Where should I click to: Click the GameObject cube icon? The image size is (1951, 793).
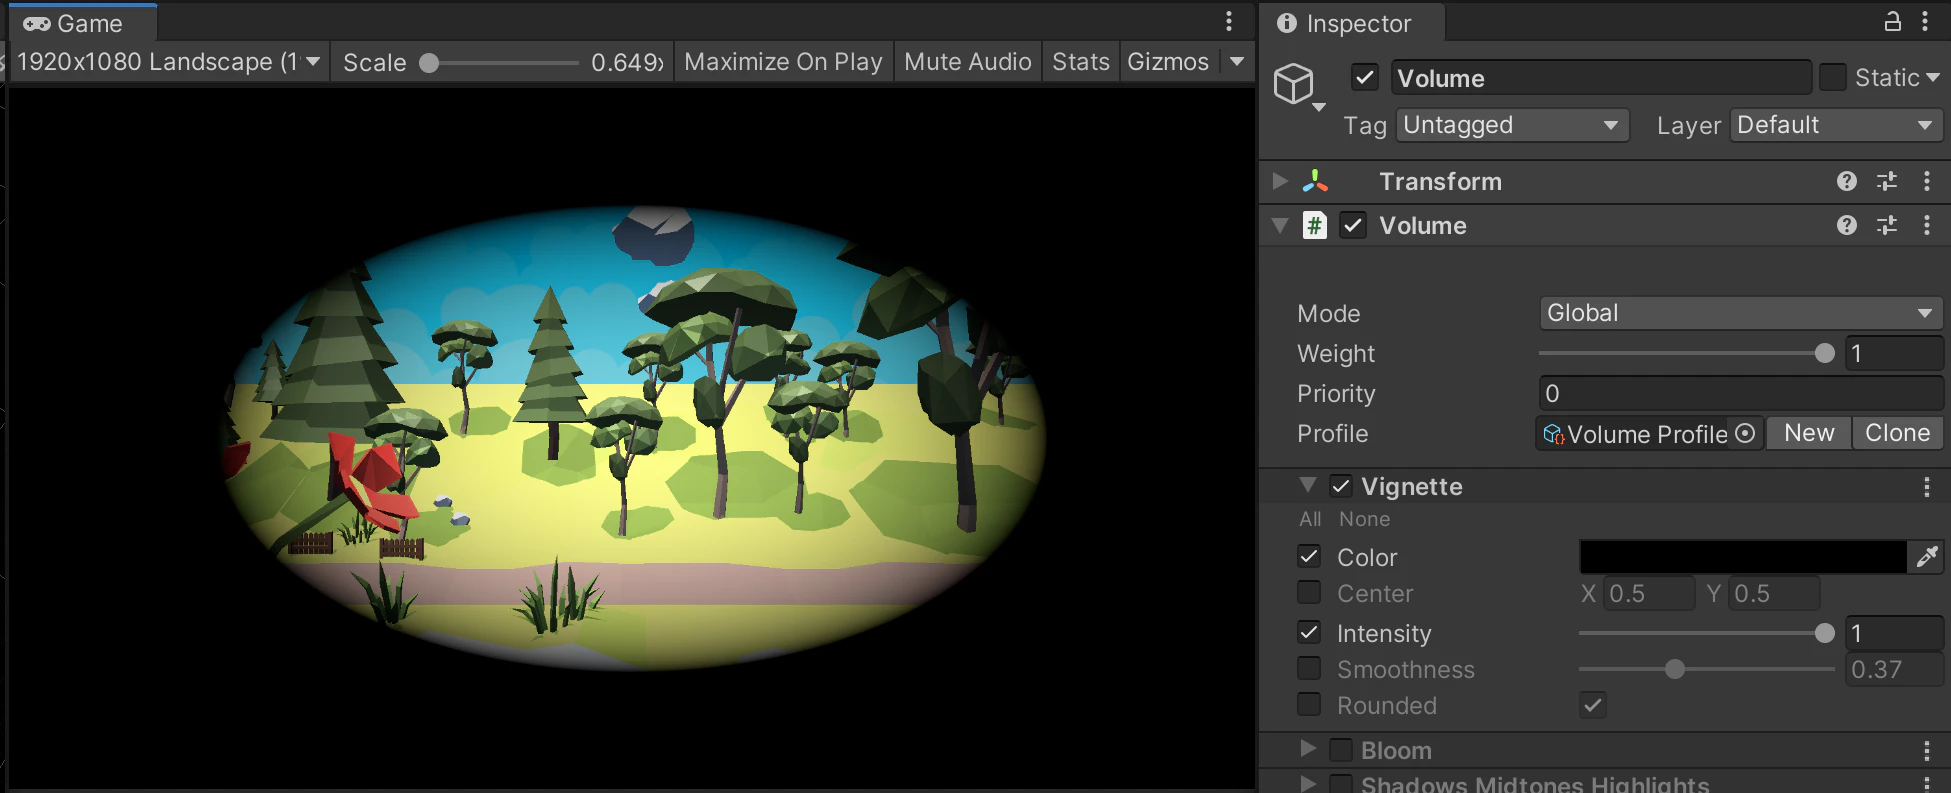click(x=1293, y=84)
